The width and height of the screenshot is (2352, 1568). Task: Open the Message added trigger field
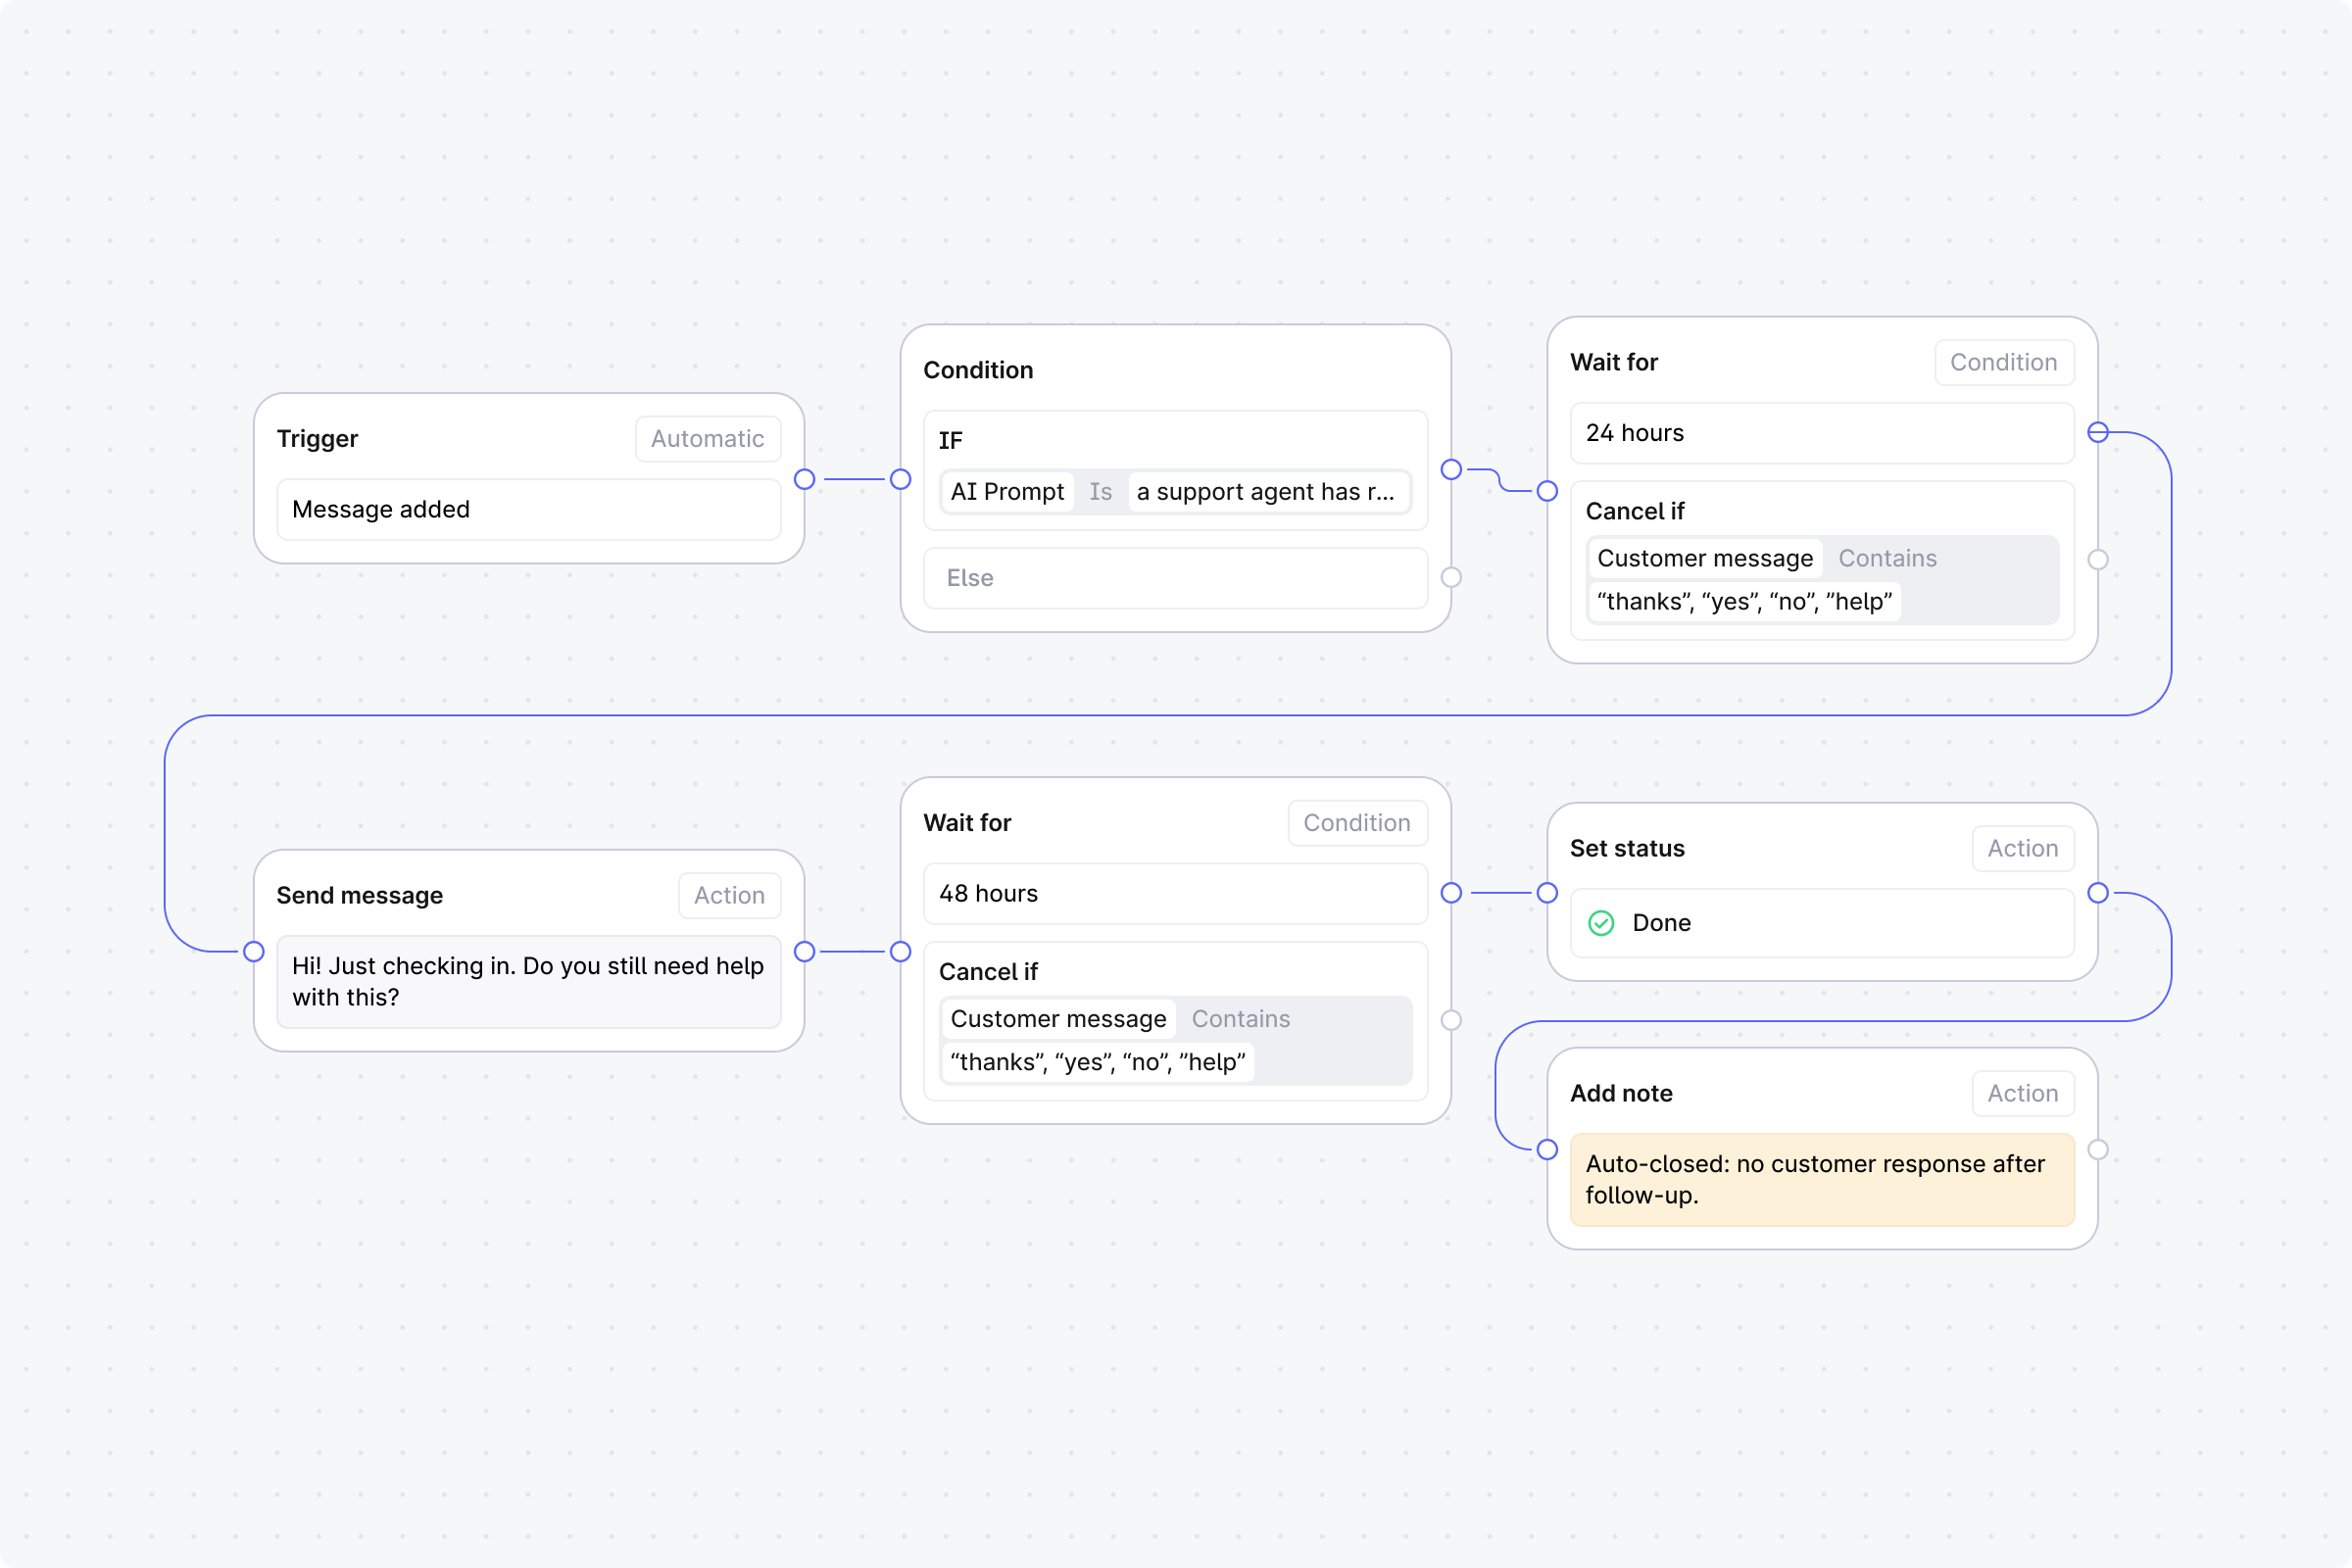pos(528,509)
